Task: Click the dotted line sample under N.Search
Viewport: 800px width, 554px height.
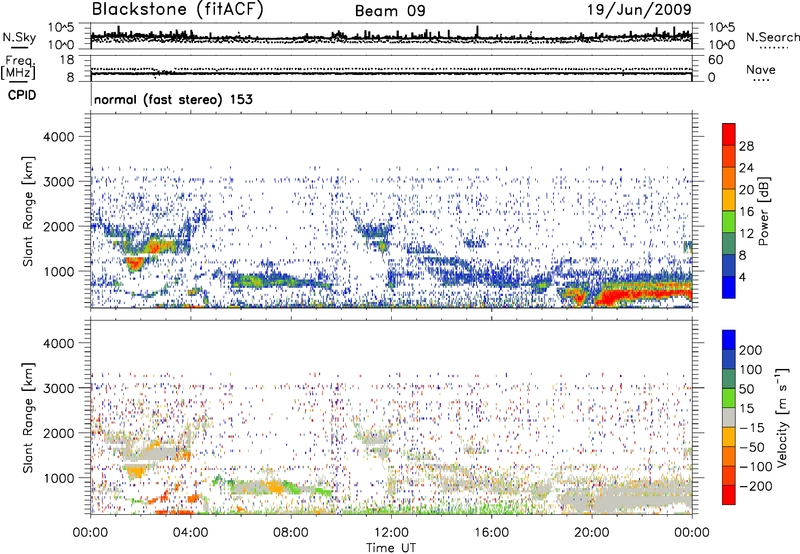Action: 774,48
